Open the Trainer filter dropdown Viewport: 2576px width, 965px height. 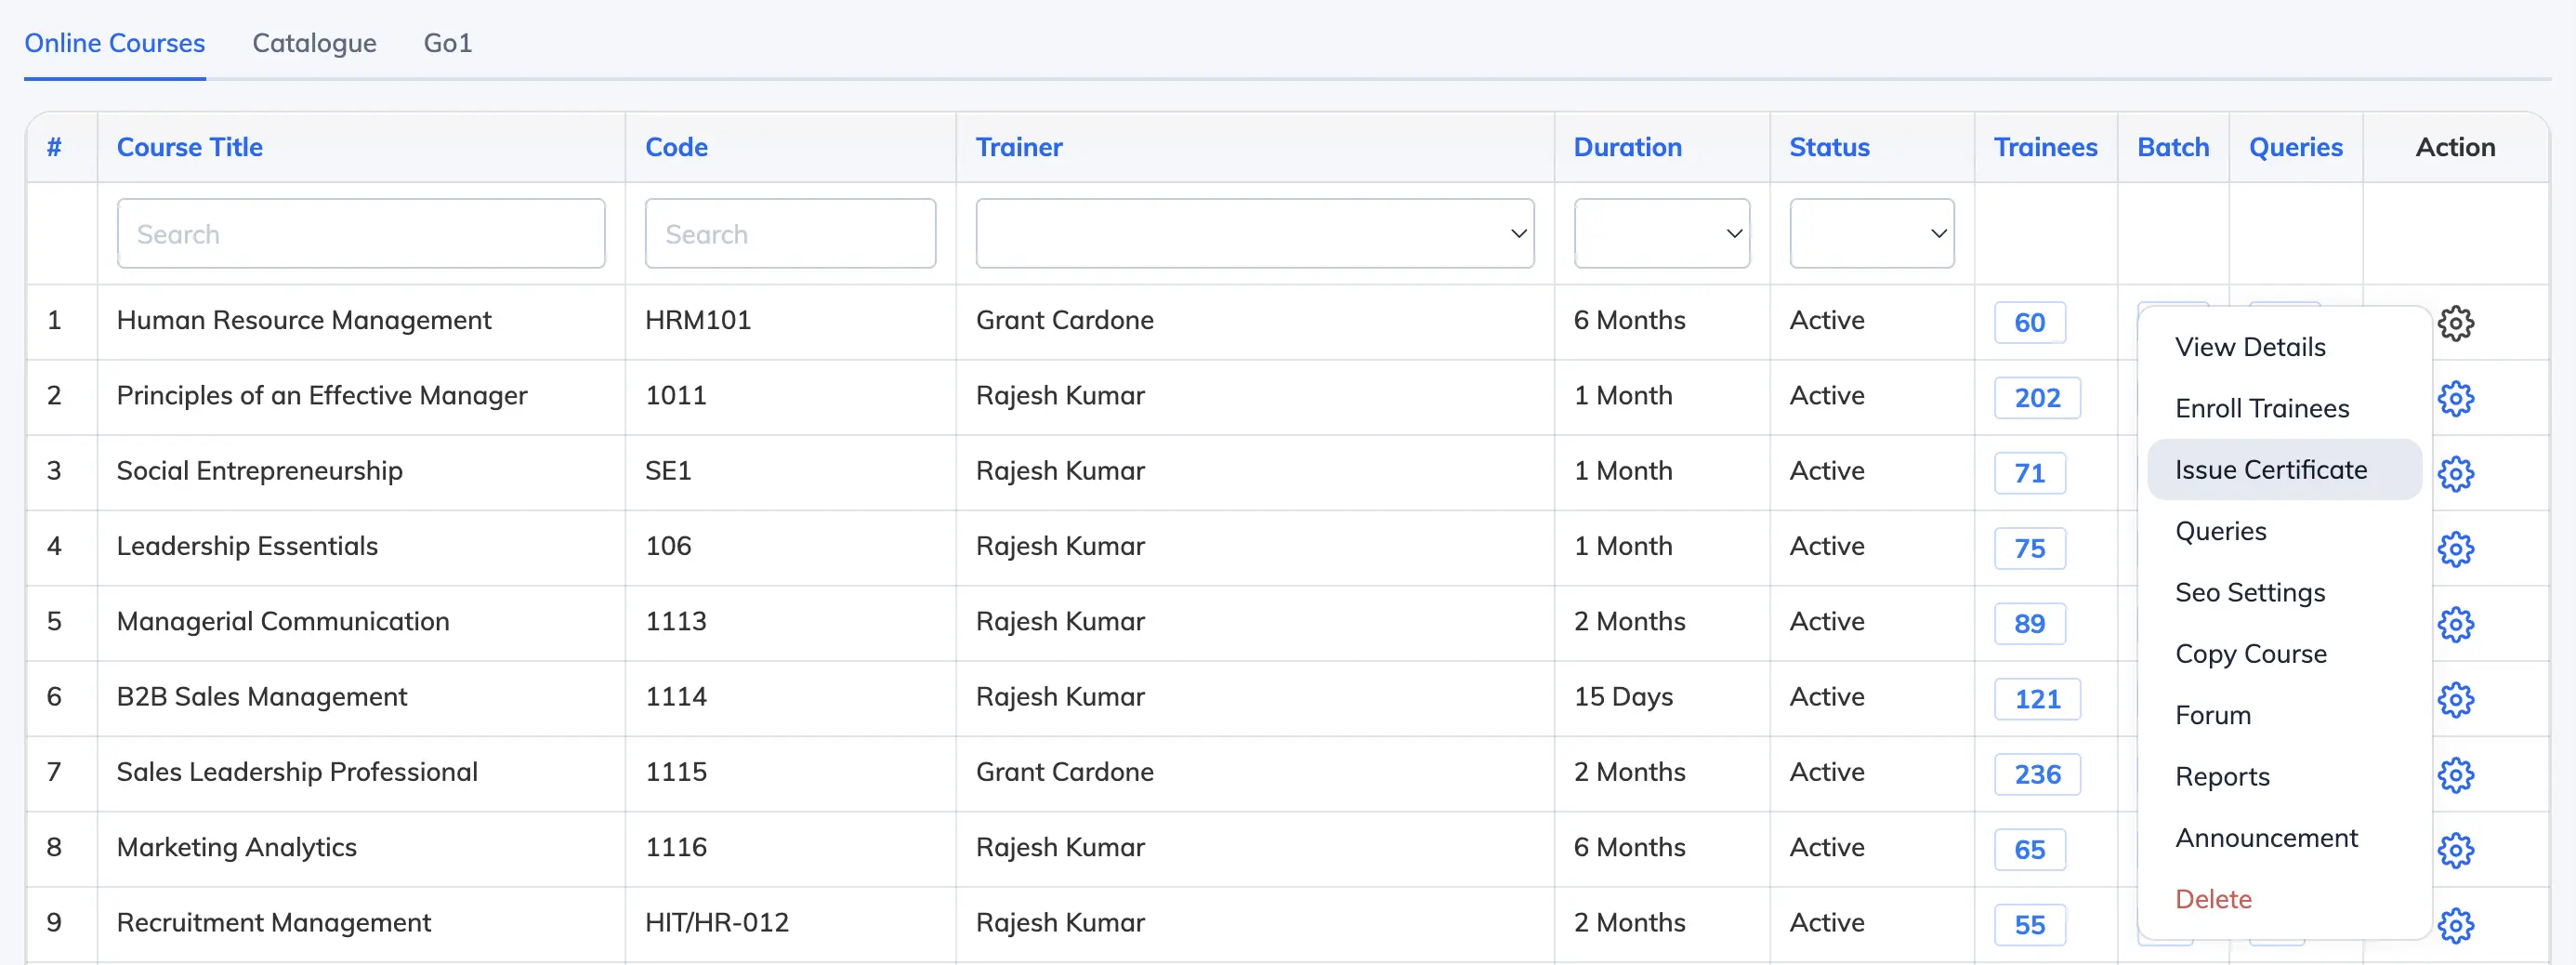tap(1254, 233)
